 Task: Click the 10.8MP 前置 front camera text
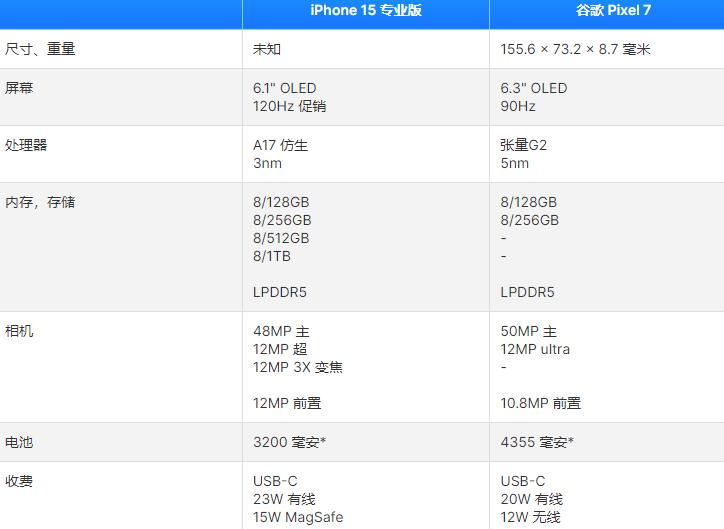click(541, 403)
